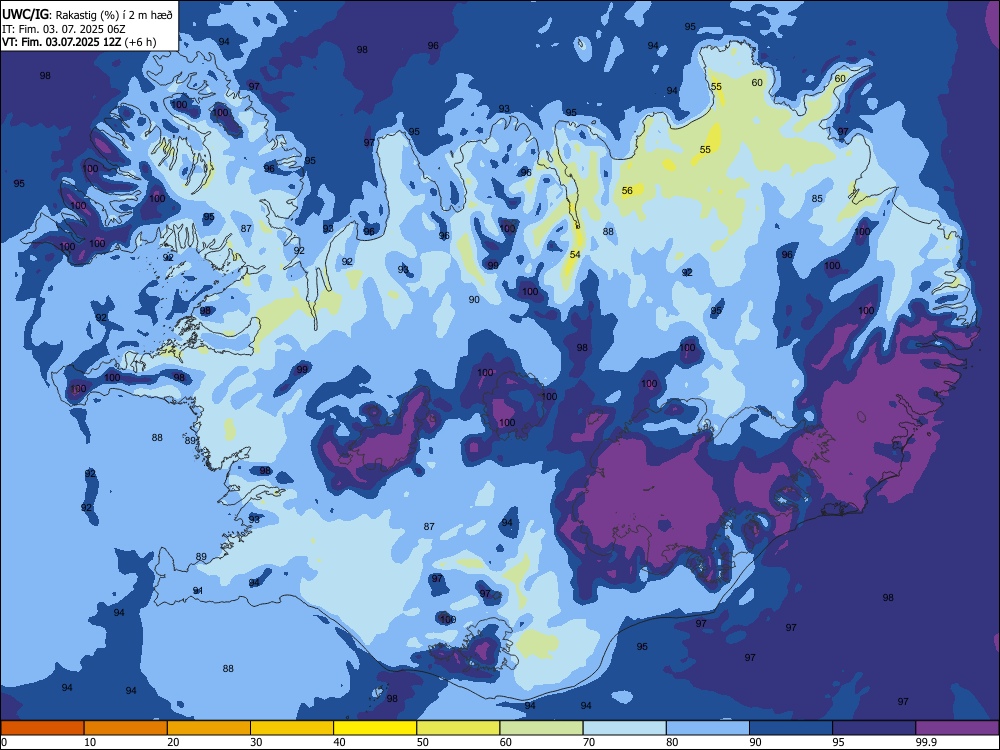
Task: Click the orange 10–20 legend swatch
Action: (x=126, y=728)
